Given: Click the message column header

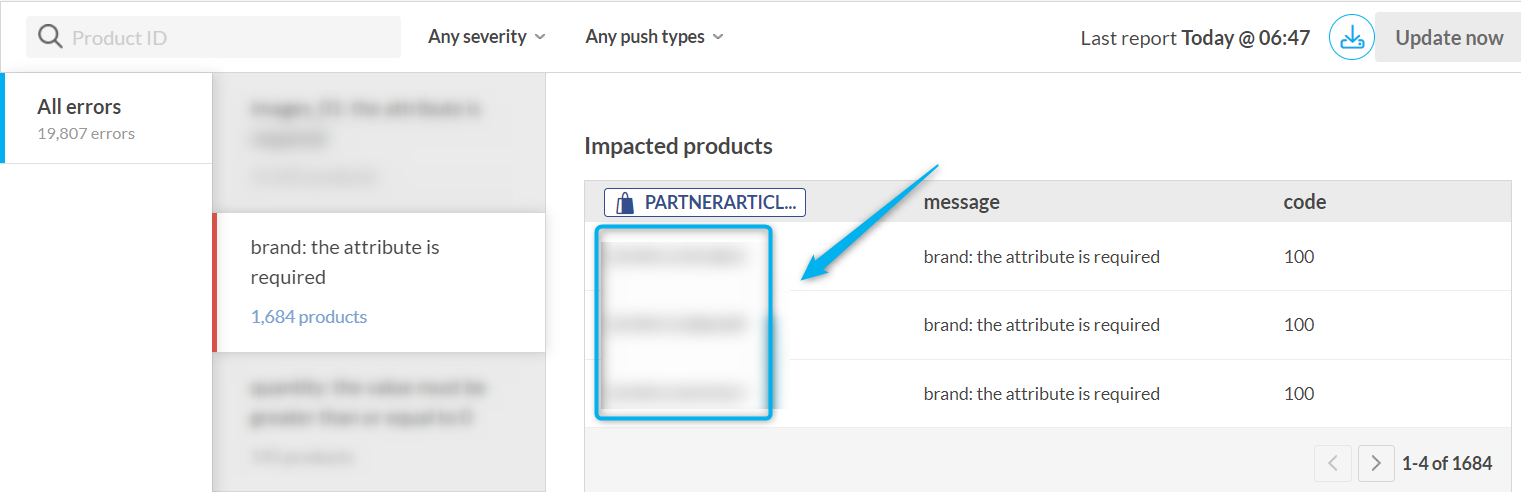Looking at the screenshot, I should click(x=961, y=202).
